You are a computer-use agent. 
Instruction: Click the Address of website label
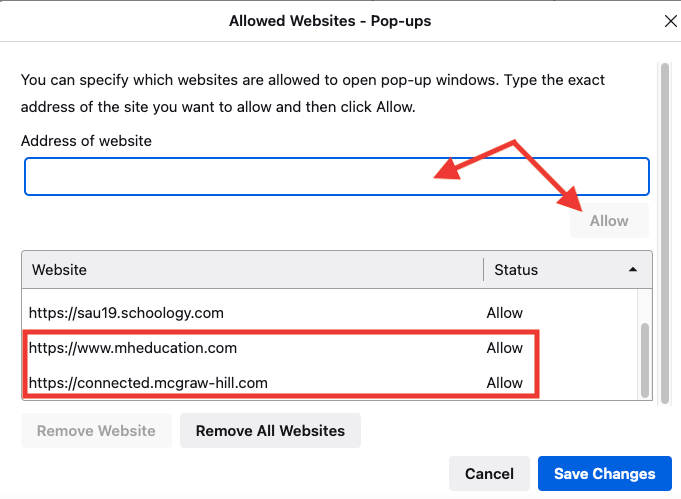(x=87, y=141)
